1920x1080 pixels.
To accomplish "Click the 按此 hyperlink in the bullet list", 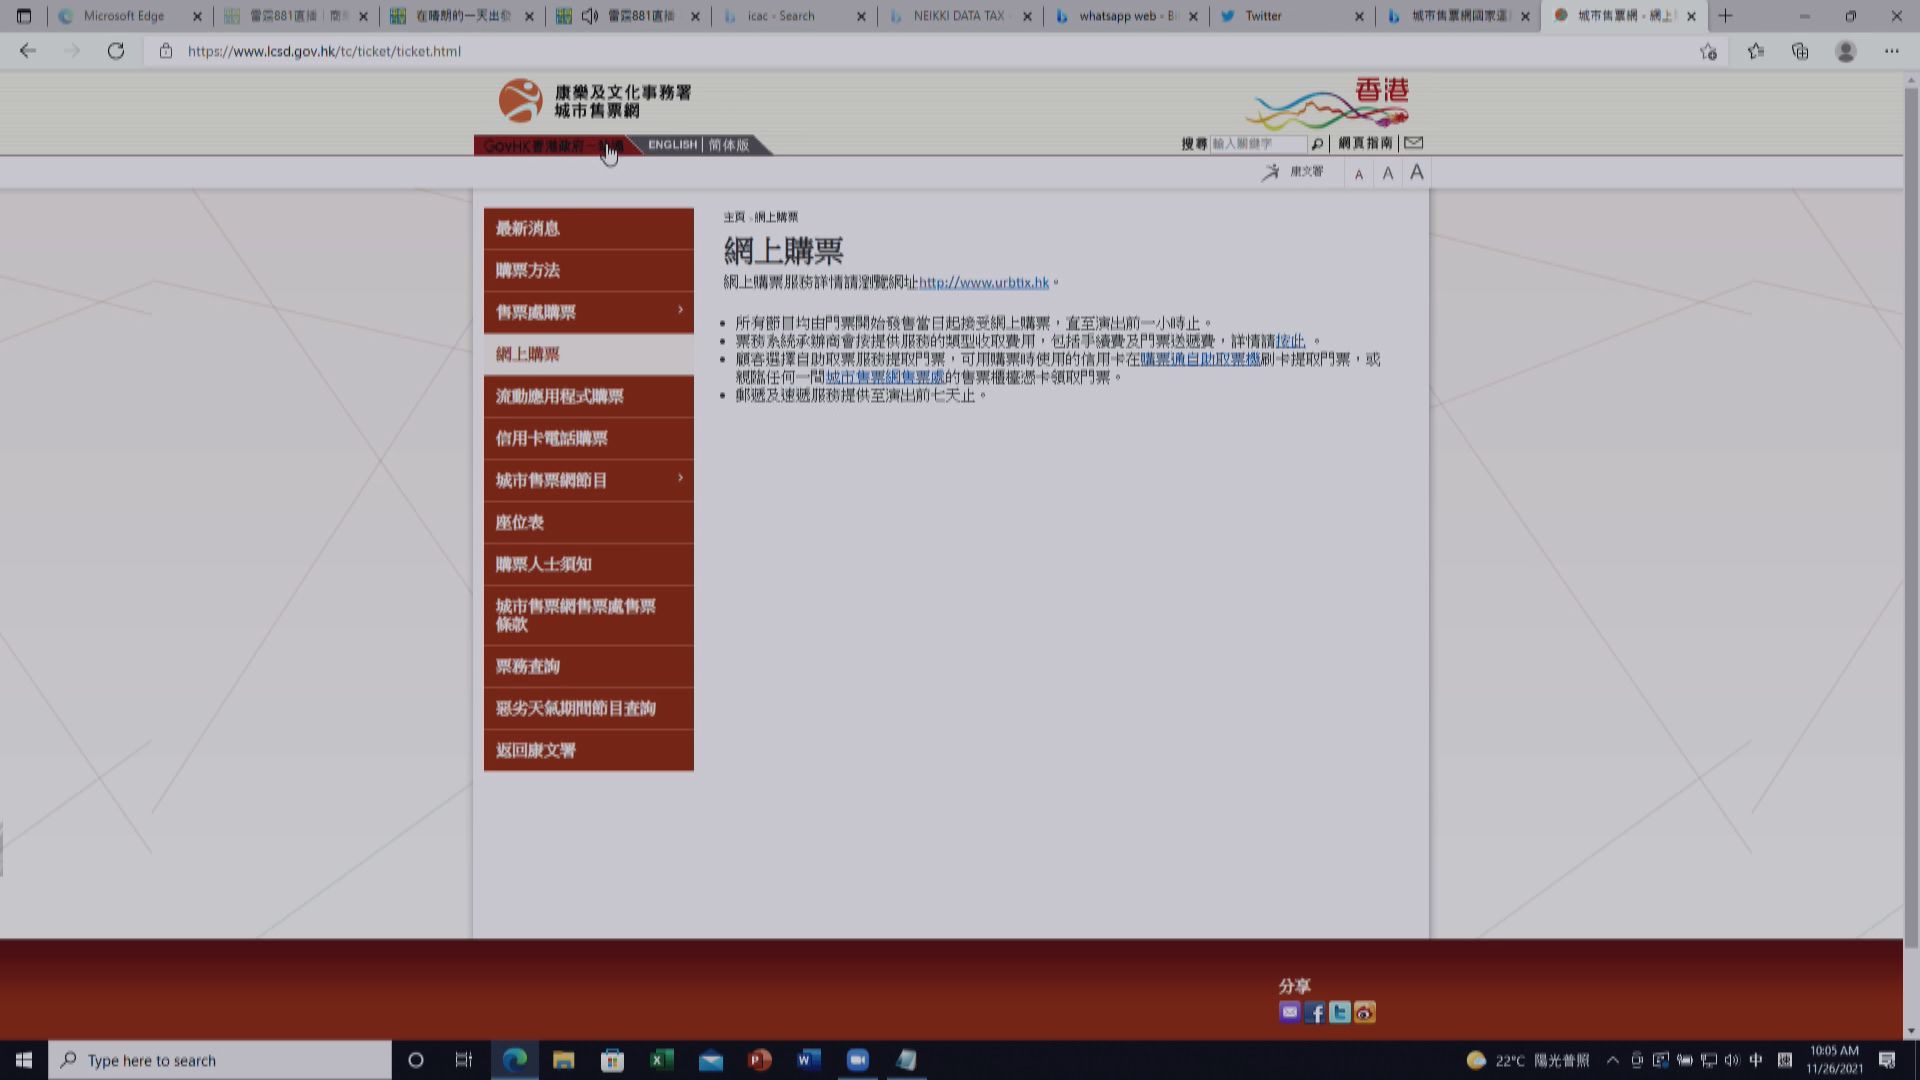I will [x=1292, y=341].
